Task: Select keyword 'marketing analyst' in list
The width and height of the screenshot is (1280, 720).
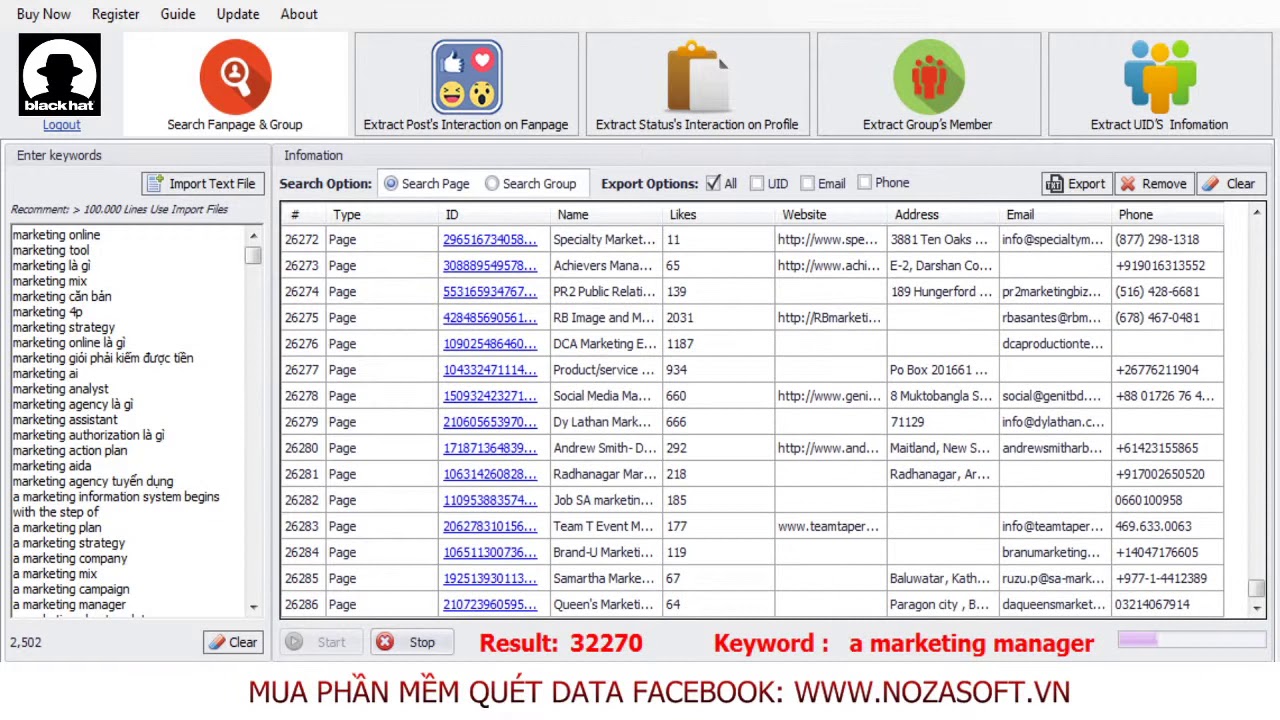Action: click(60, 389)
